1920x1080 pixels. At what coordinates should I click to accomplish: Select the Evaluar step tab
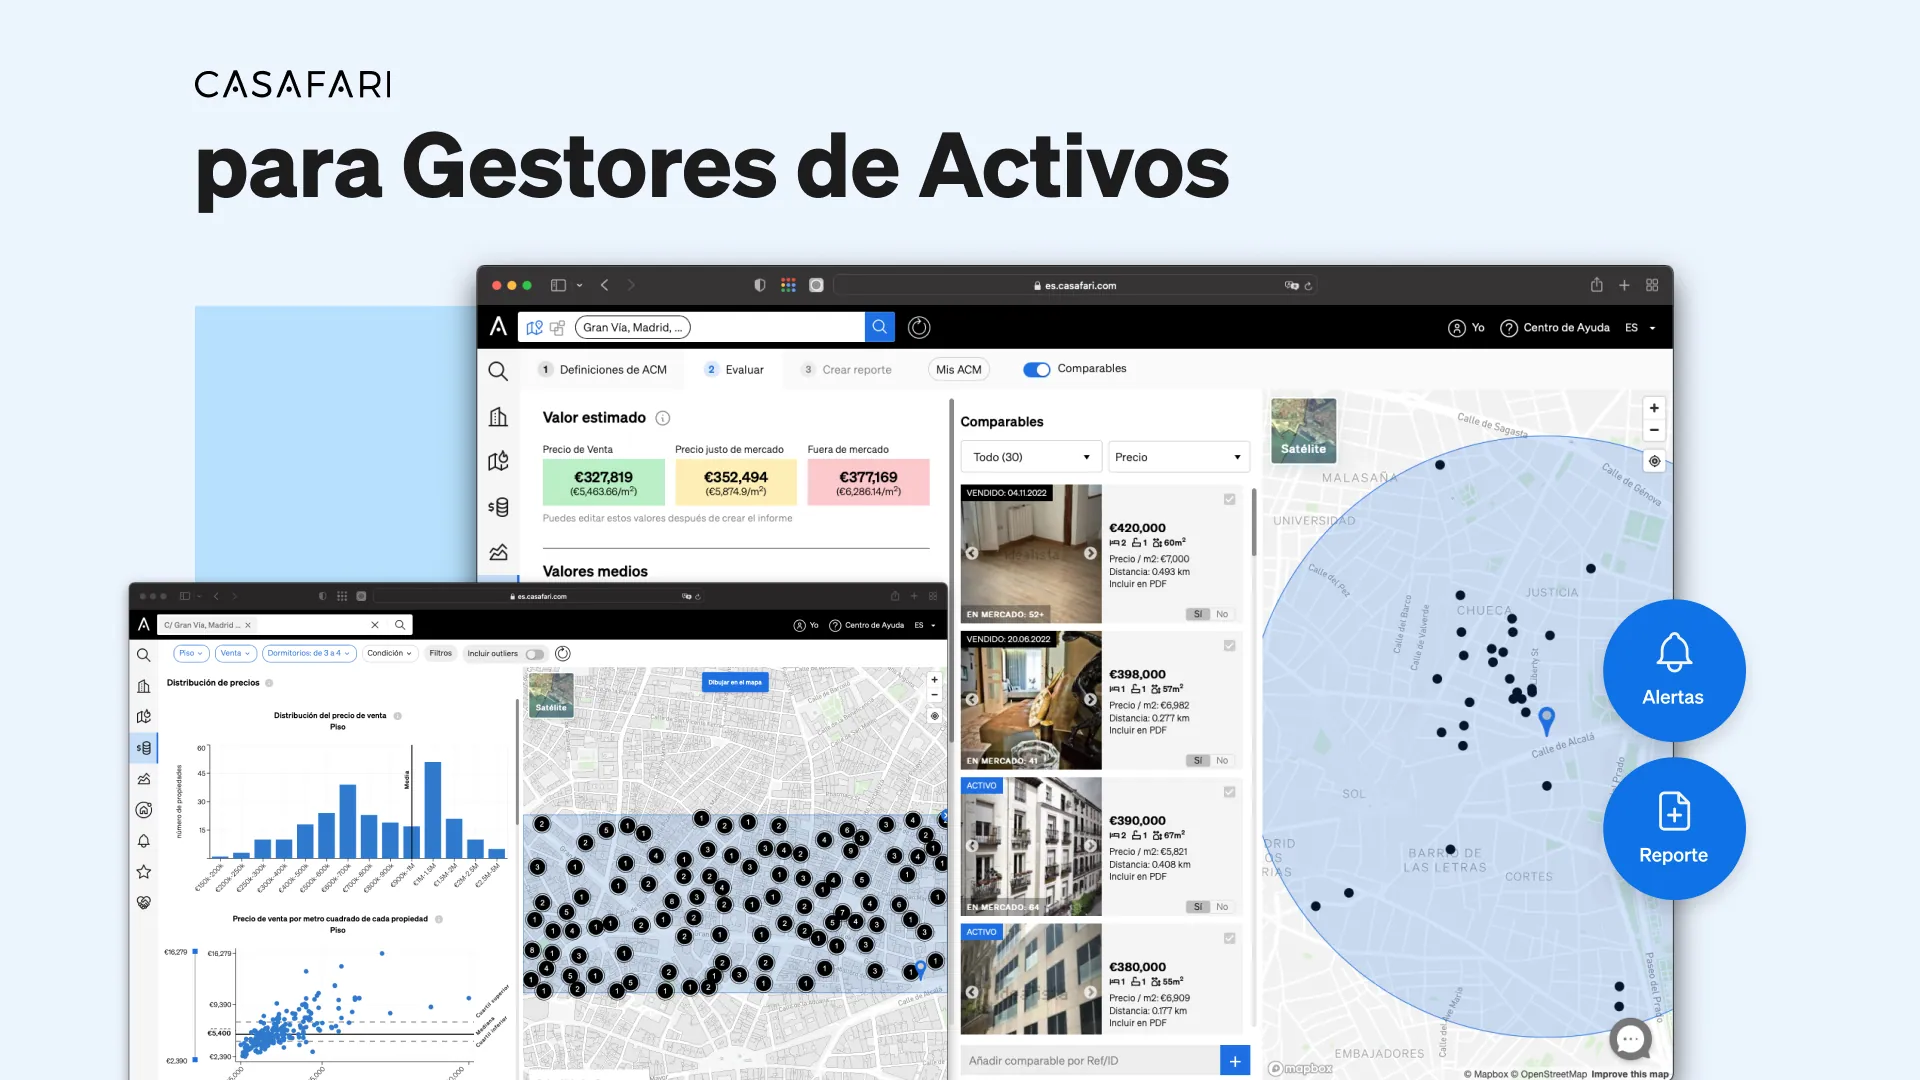[x=735, y=370]
